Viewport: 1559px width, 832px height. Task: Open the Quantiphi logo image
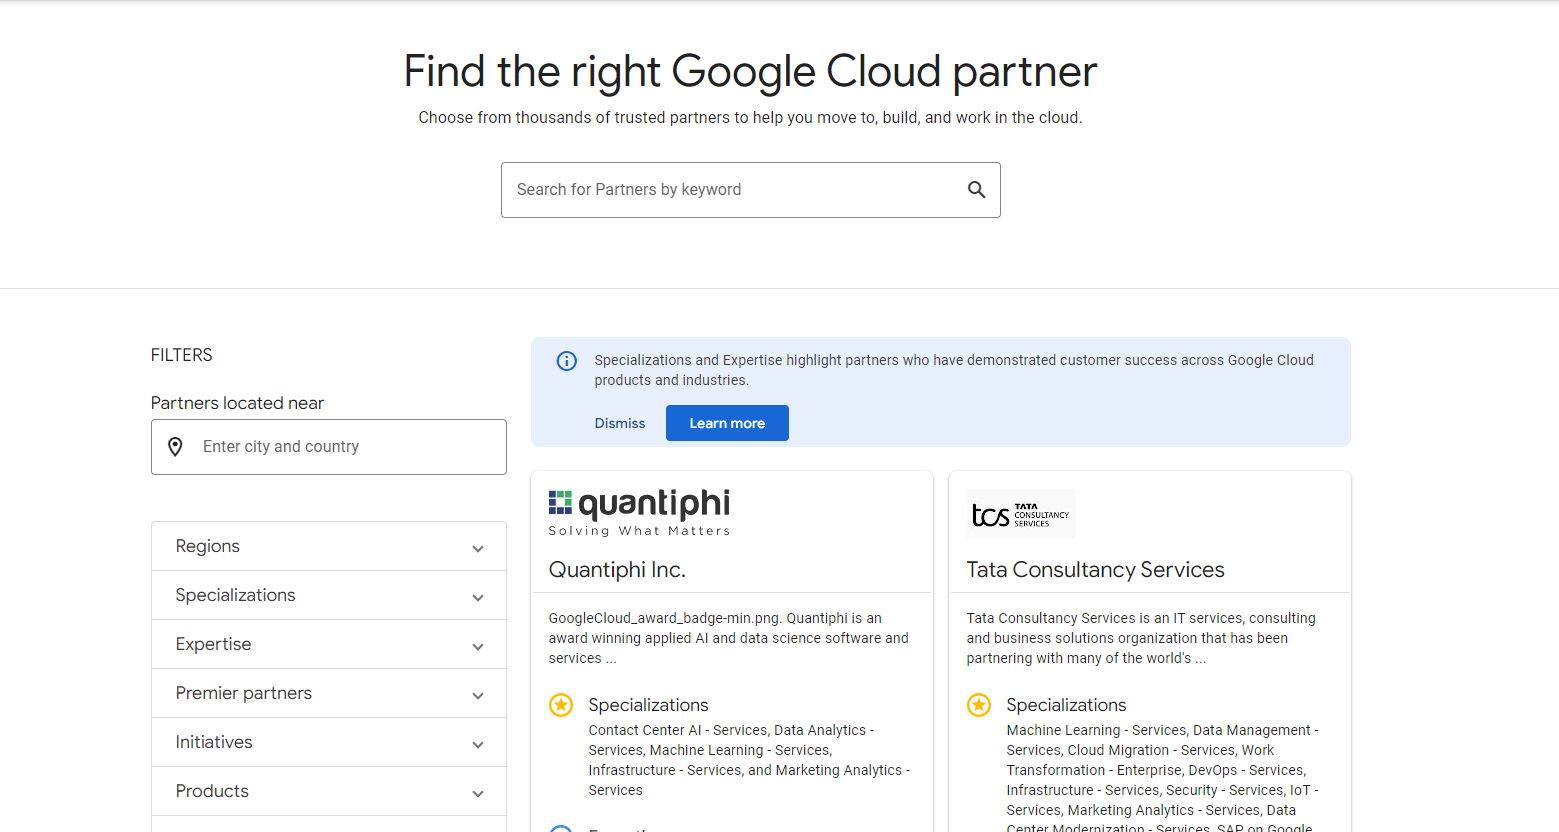click(x=639, y=513)
